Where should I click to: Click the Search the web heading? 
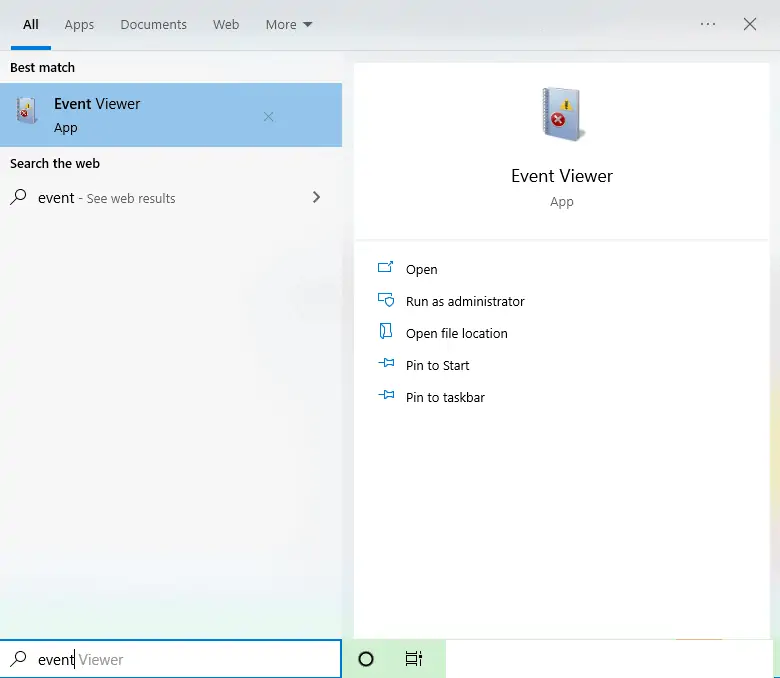[55, 164]
